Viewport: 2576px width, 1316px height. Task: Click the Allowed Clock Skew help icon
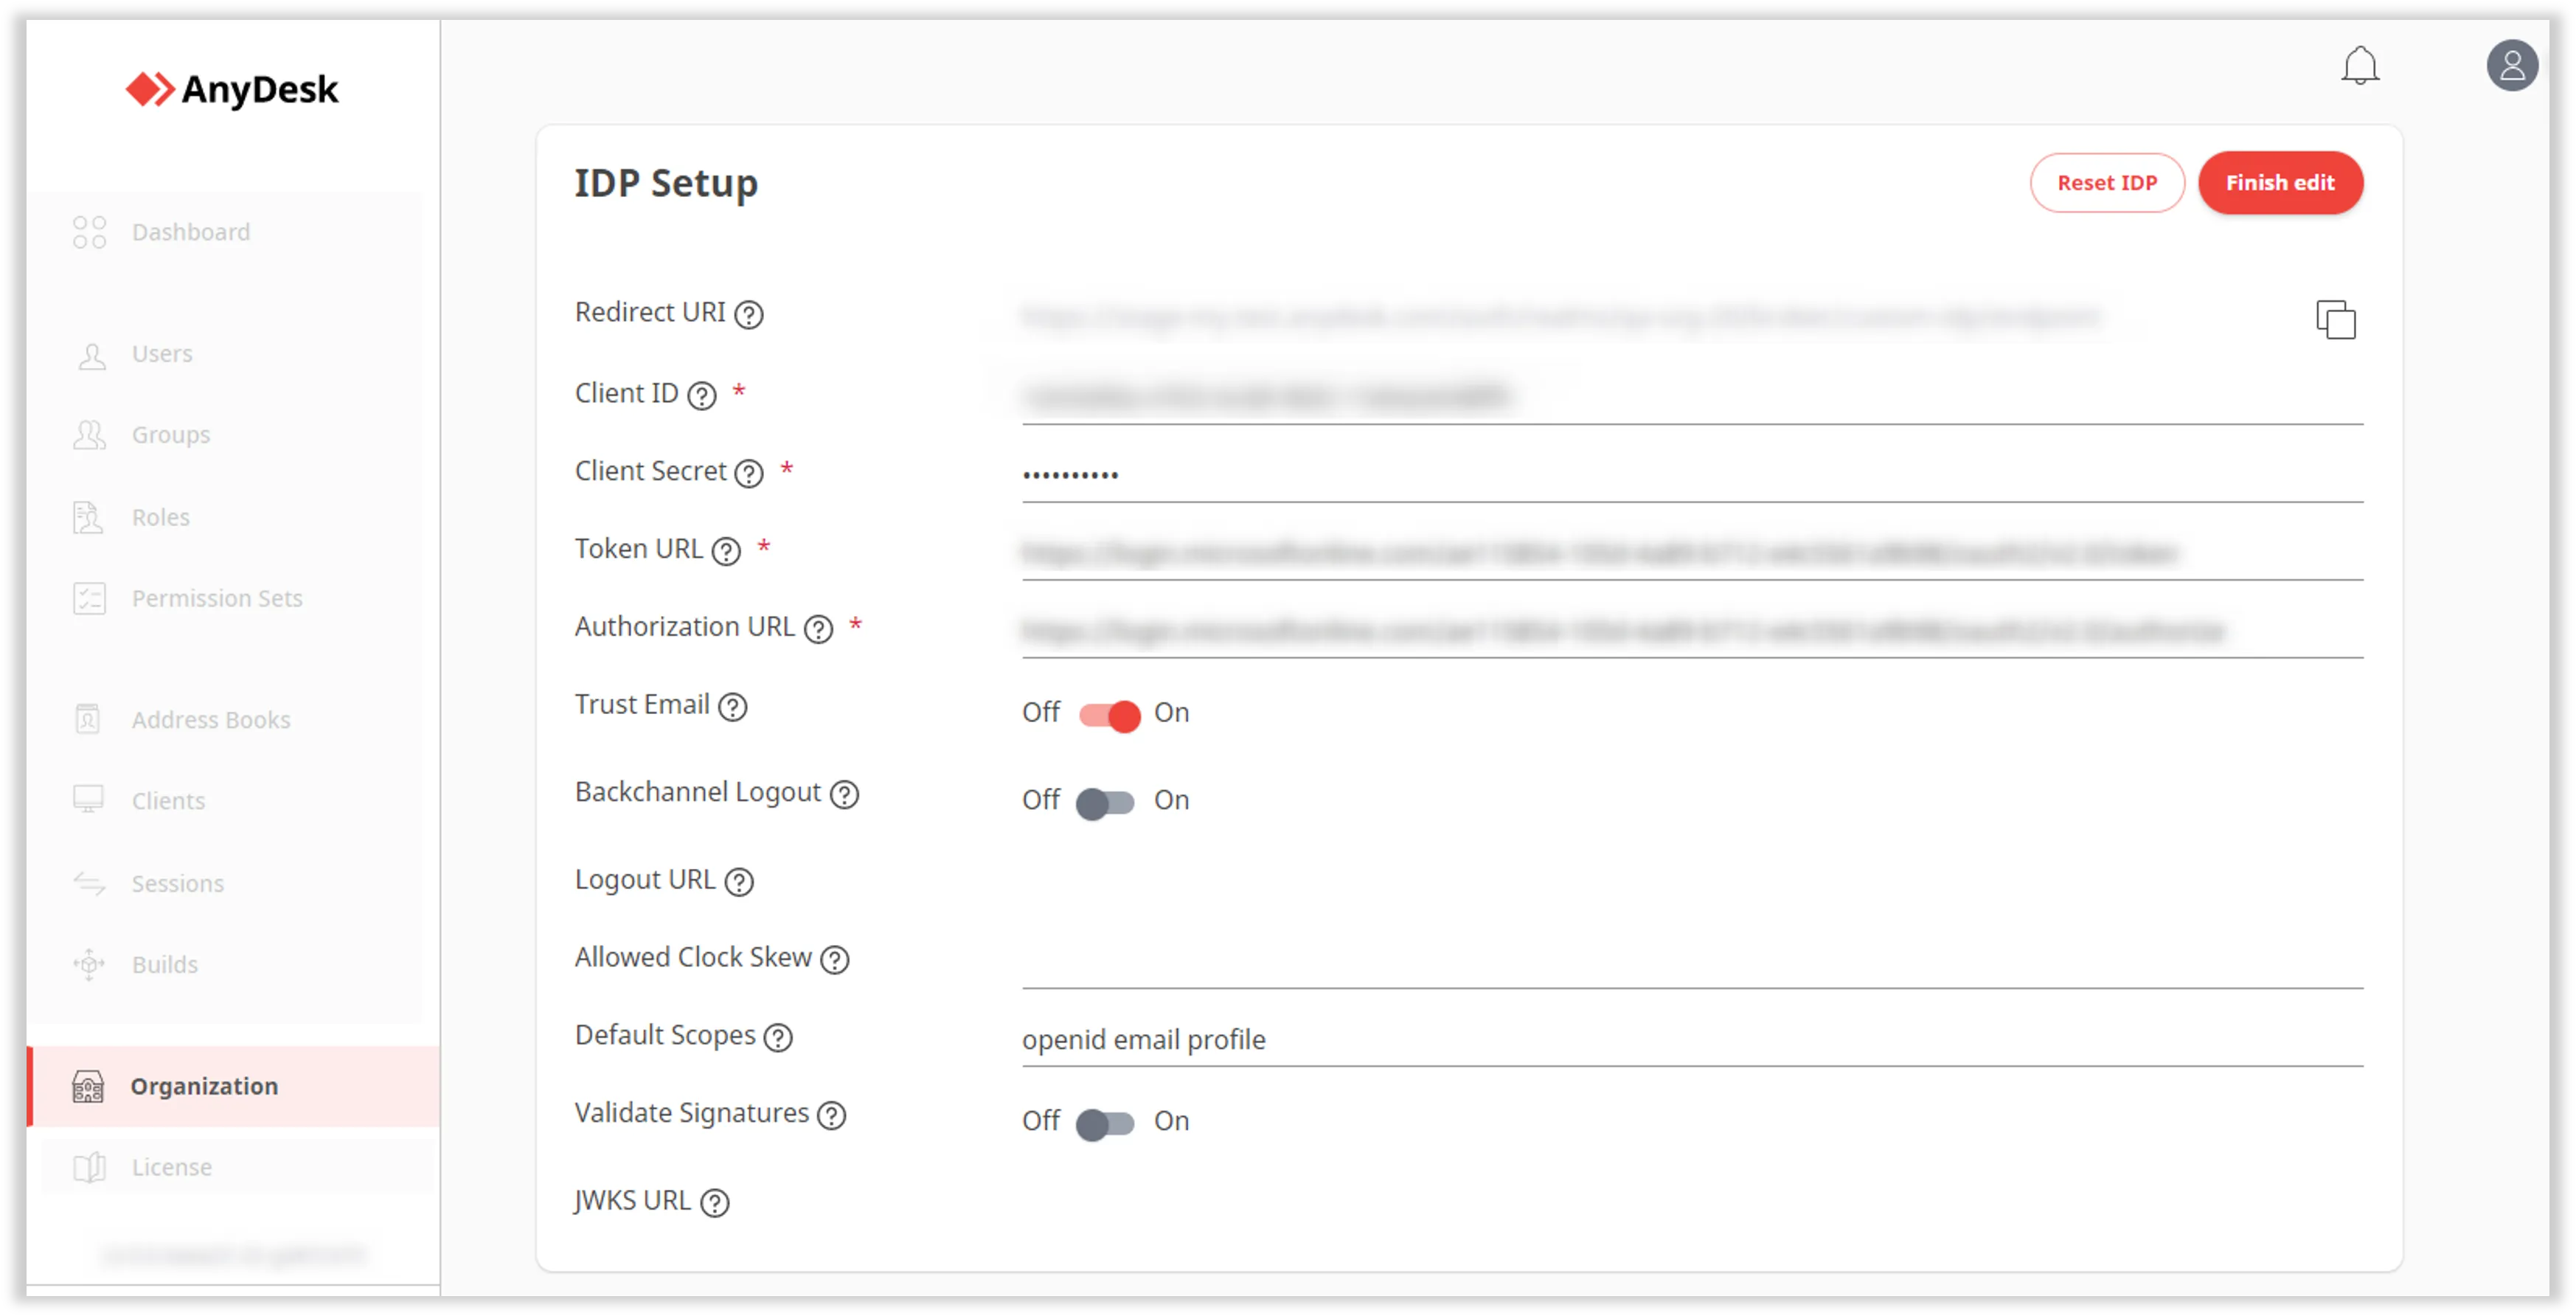[x=835, y=960]
